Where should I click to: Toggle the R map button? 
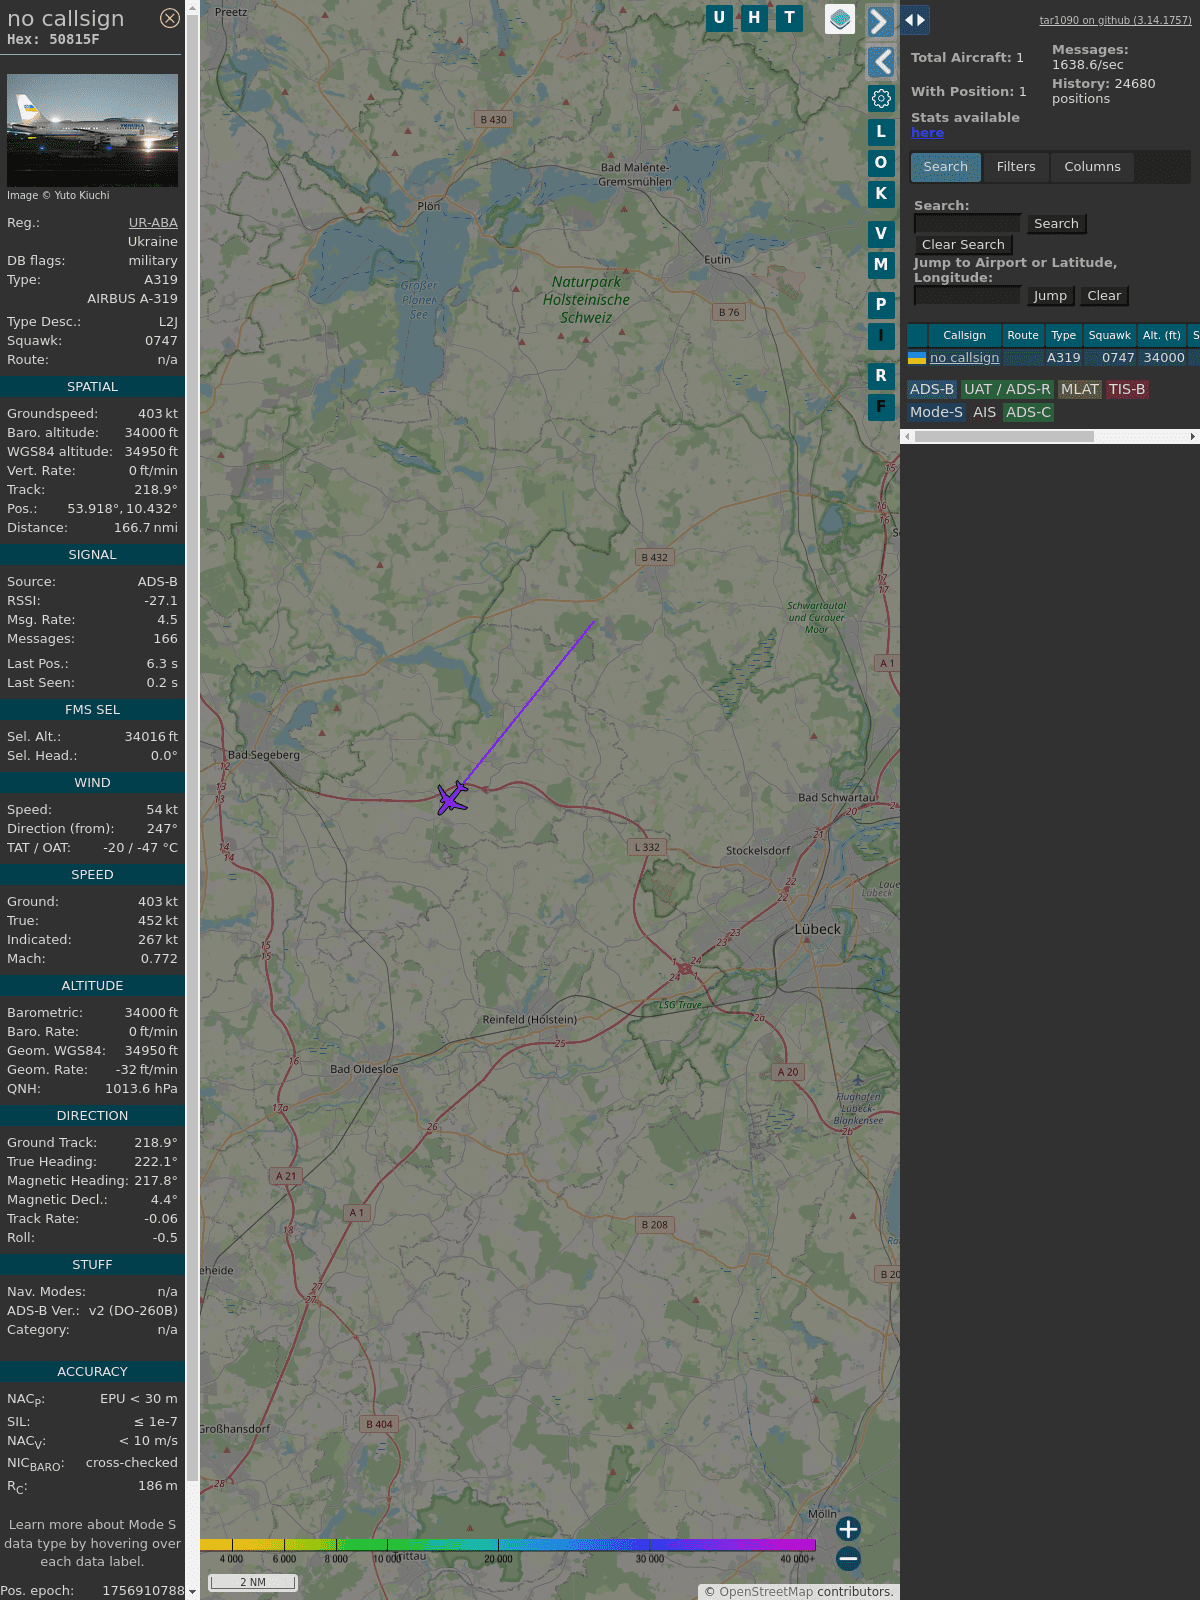pos(881,376)
